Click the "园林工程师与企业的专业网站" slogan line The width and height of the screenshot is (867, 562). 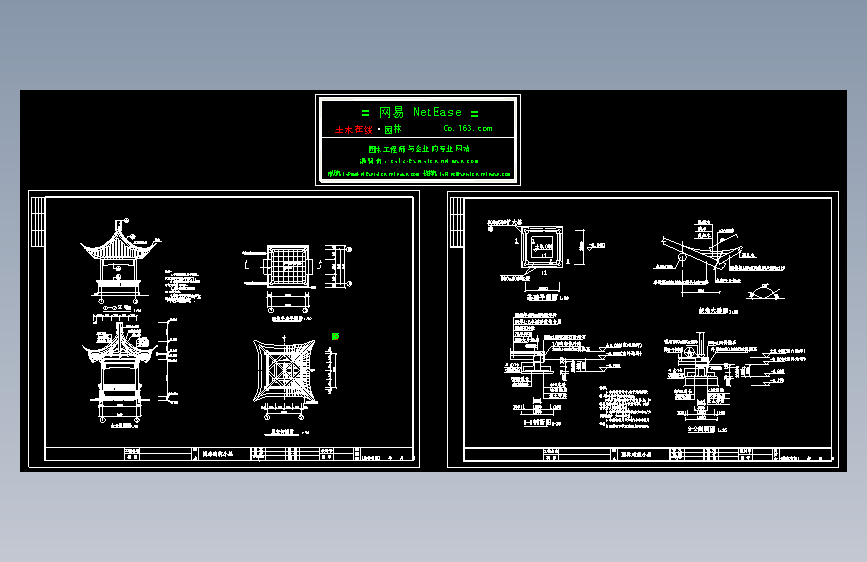(419, 149)
